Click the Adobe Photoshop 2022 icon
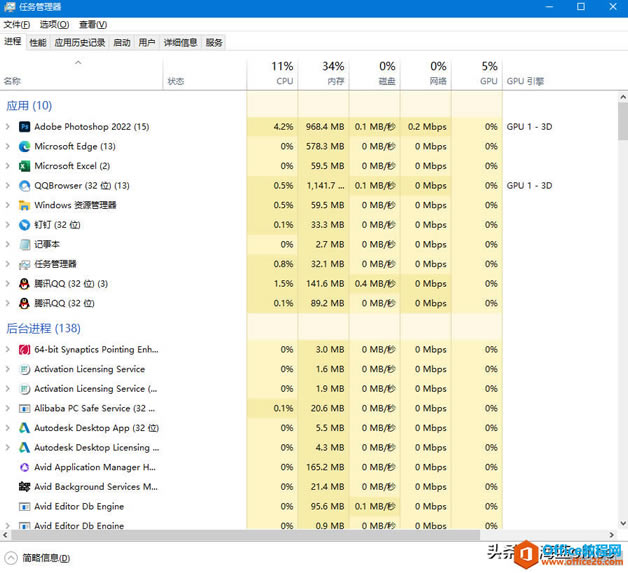 click(24, 127)
